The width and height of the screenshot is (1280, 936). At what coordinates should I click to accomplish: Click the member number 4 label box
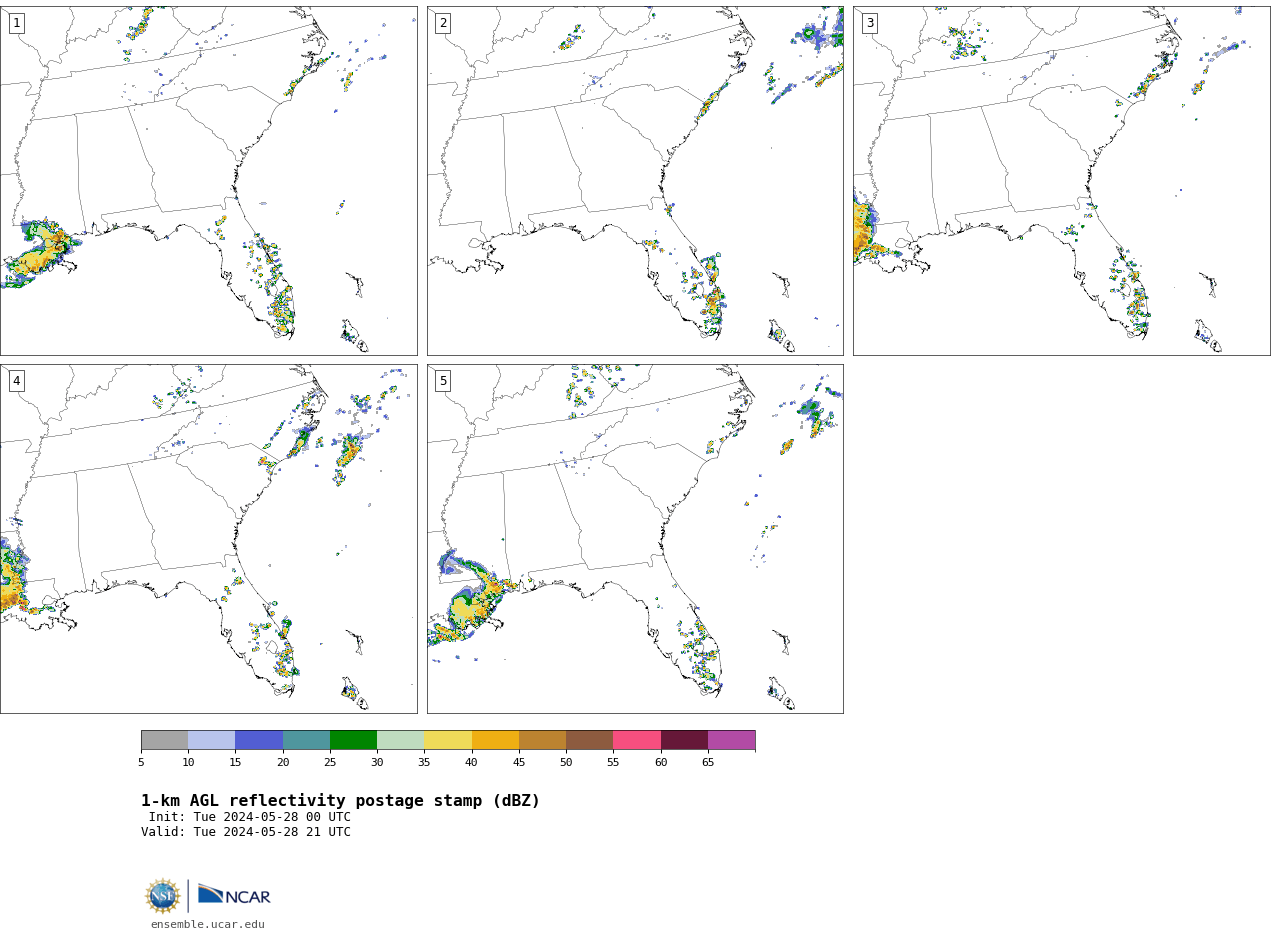[16, 381]
